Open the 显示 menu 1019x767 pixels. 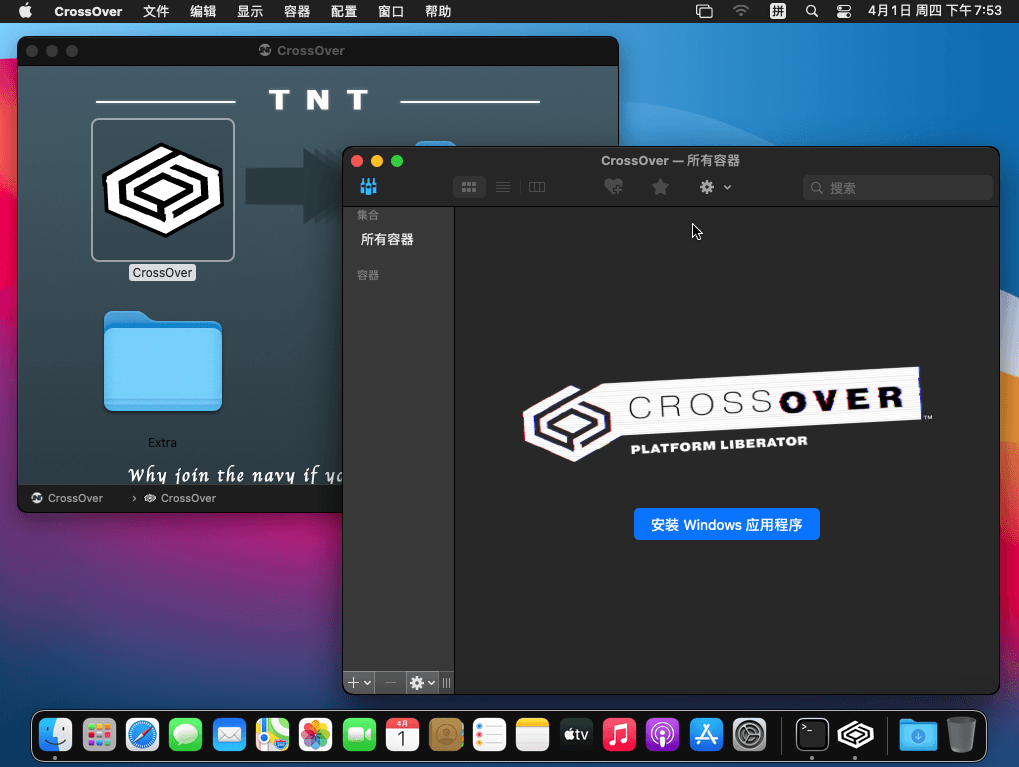[250, 11]
